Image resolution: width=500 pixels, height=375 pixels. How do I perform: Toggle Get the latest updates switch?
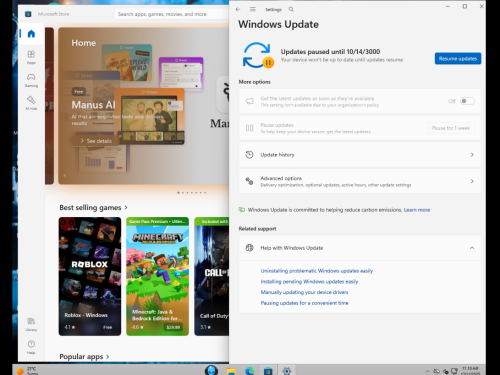467,101
